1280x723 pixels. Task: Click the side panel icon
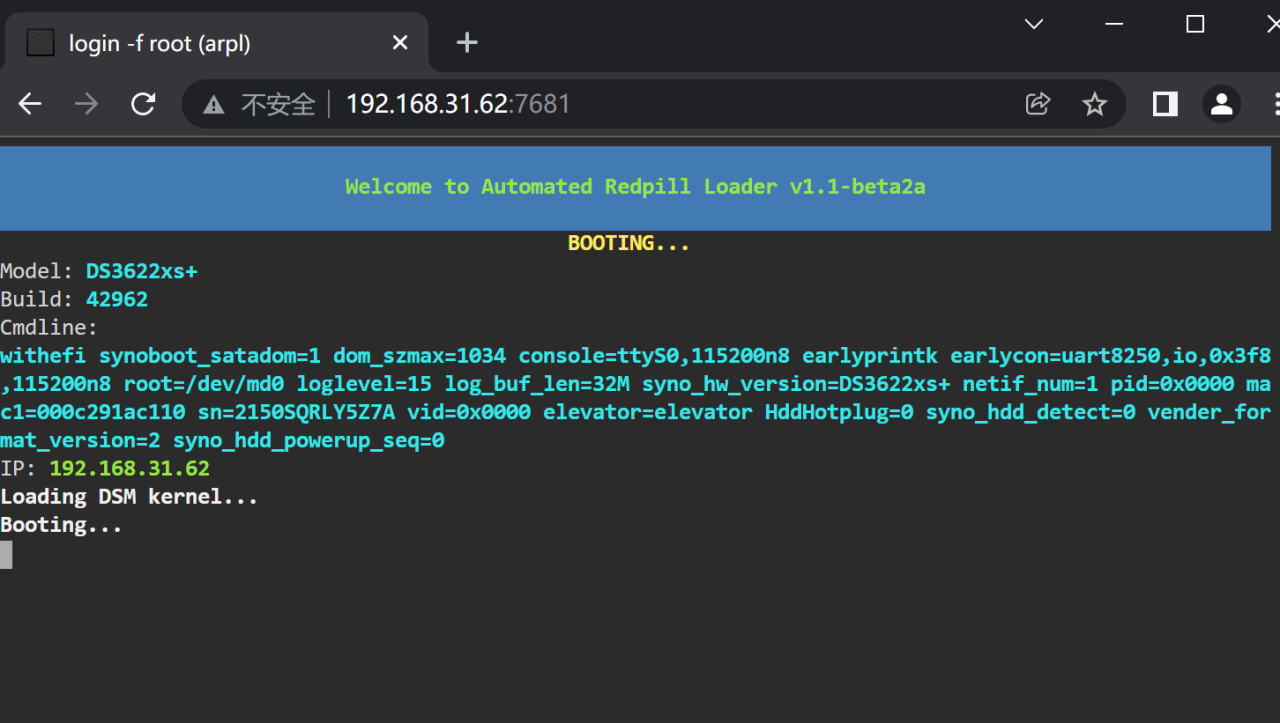1164,103
